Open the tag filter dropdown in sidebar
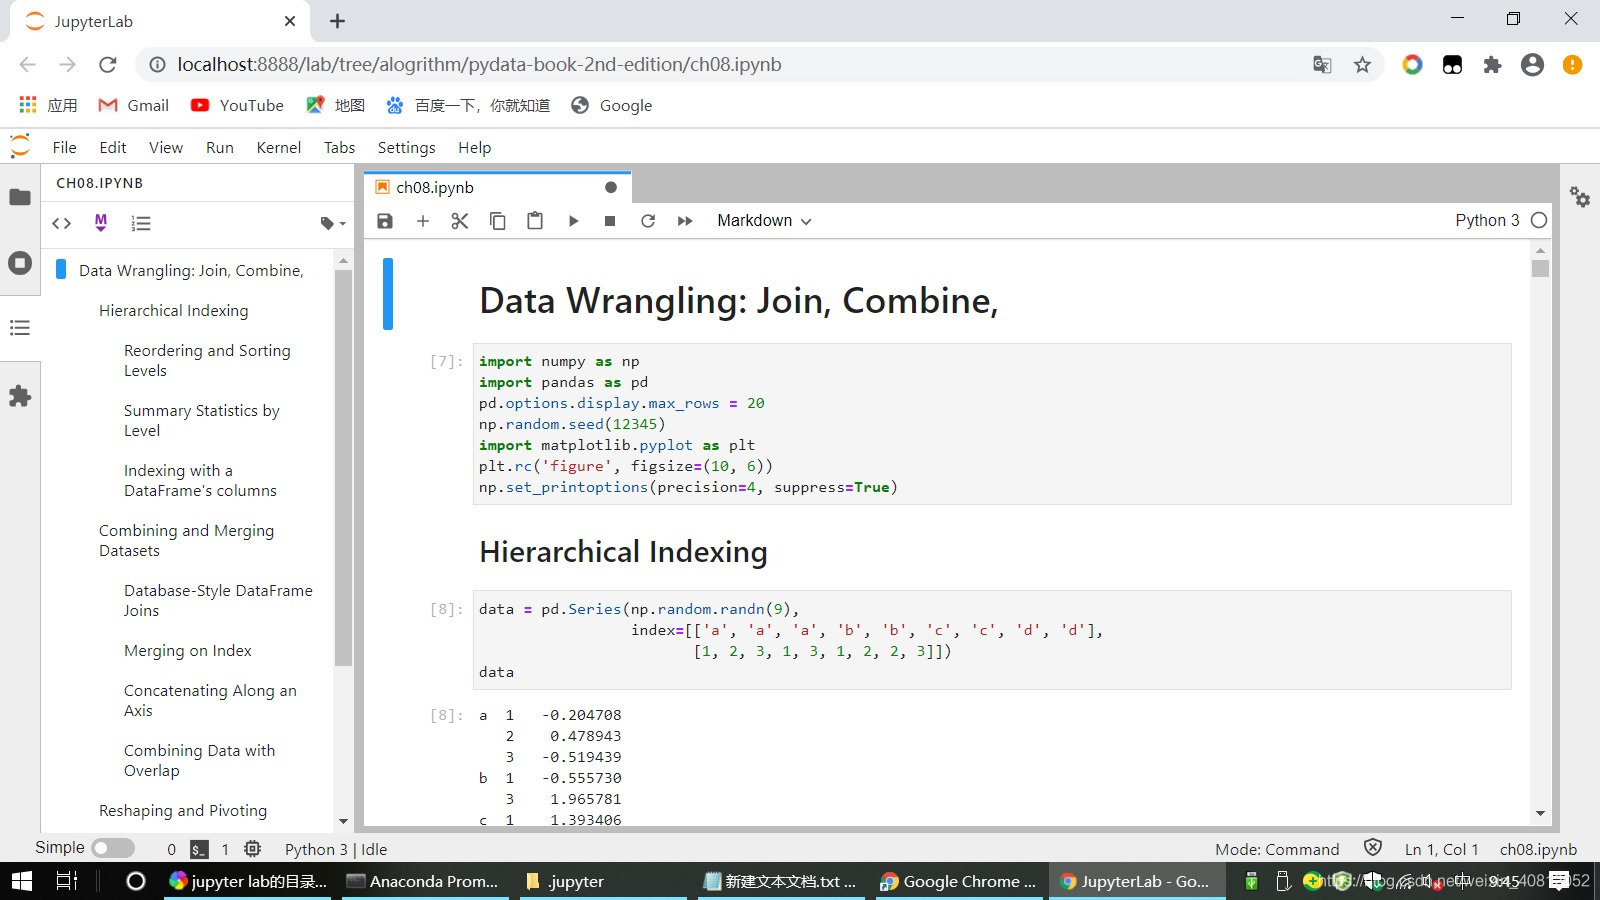1600x900 pixels. pos(330,224)
